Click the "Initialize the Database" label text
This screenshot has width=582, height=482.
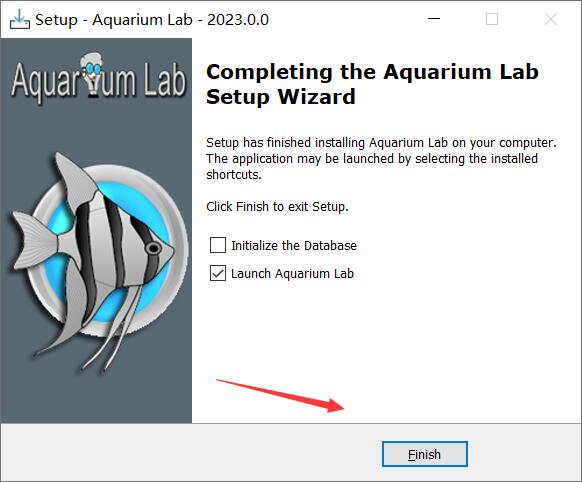294,245
